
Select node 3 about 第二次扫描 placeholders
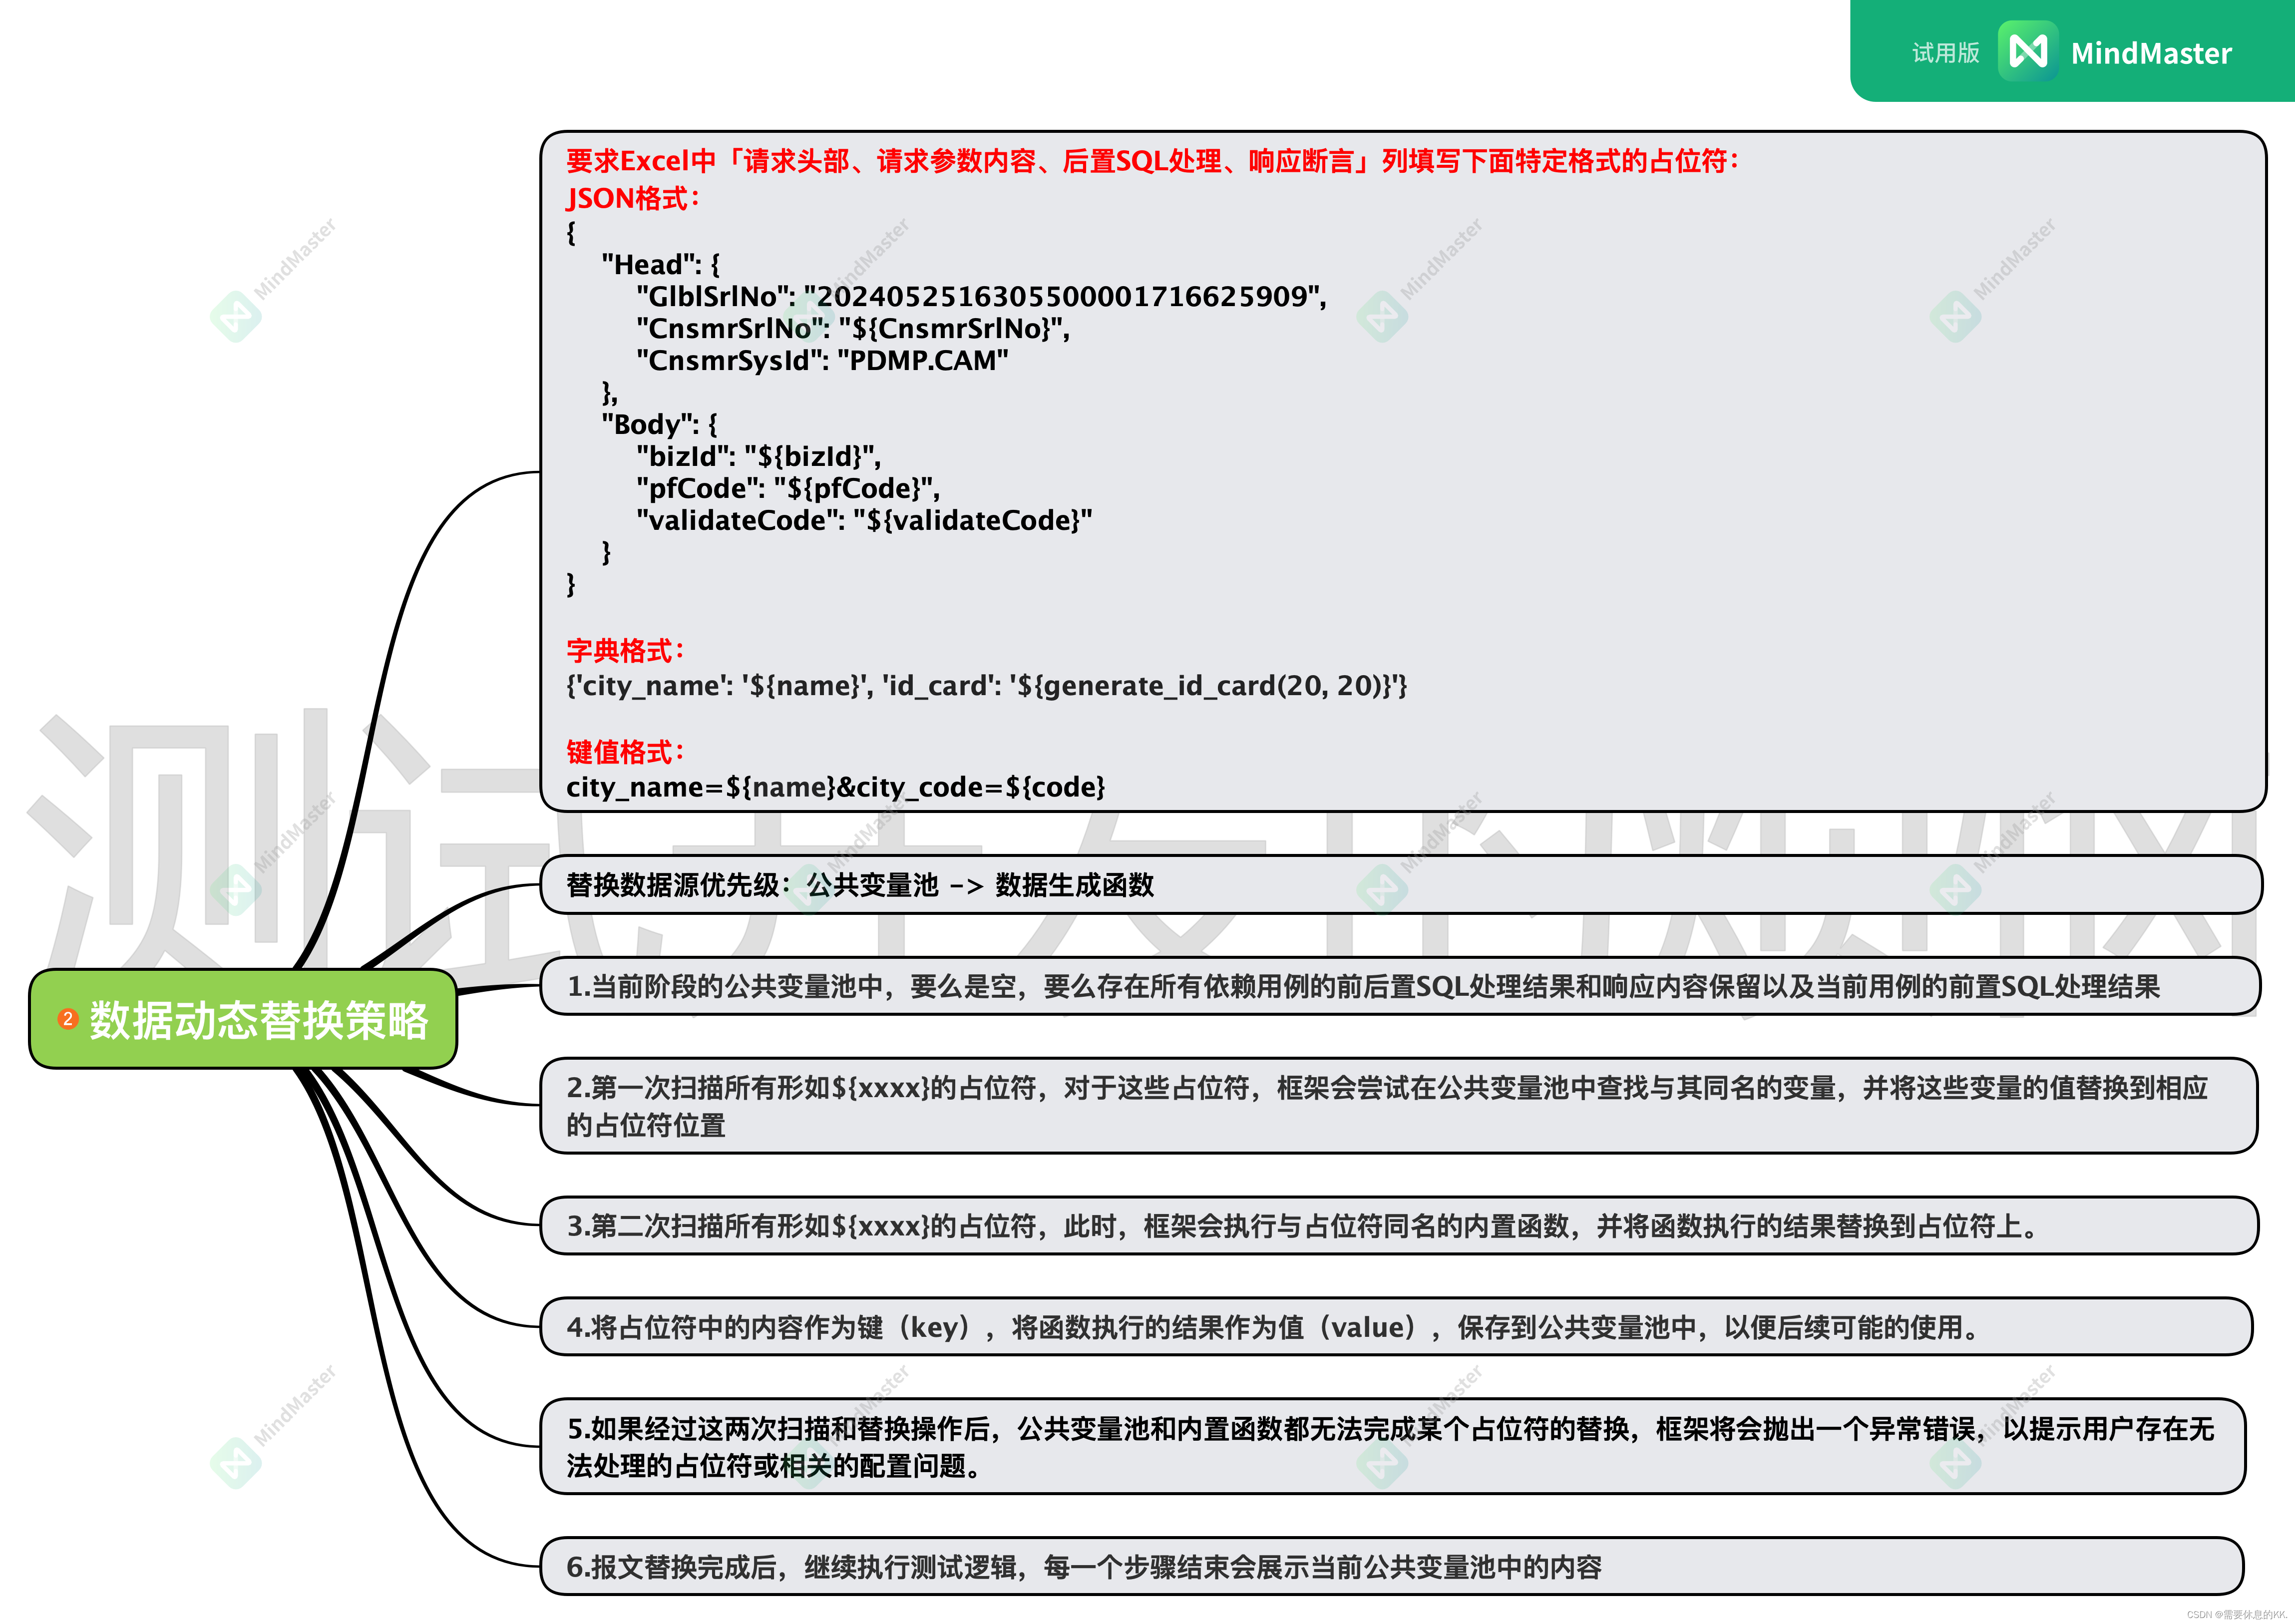coord(1399,1225)
